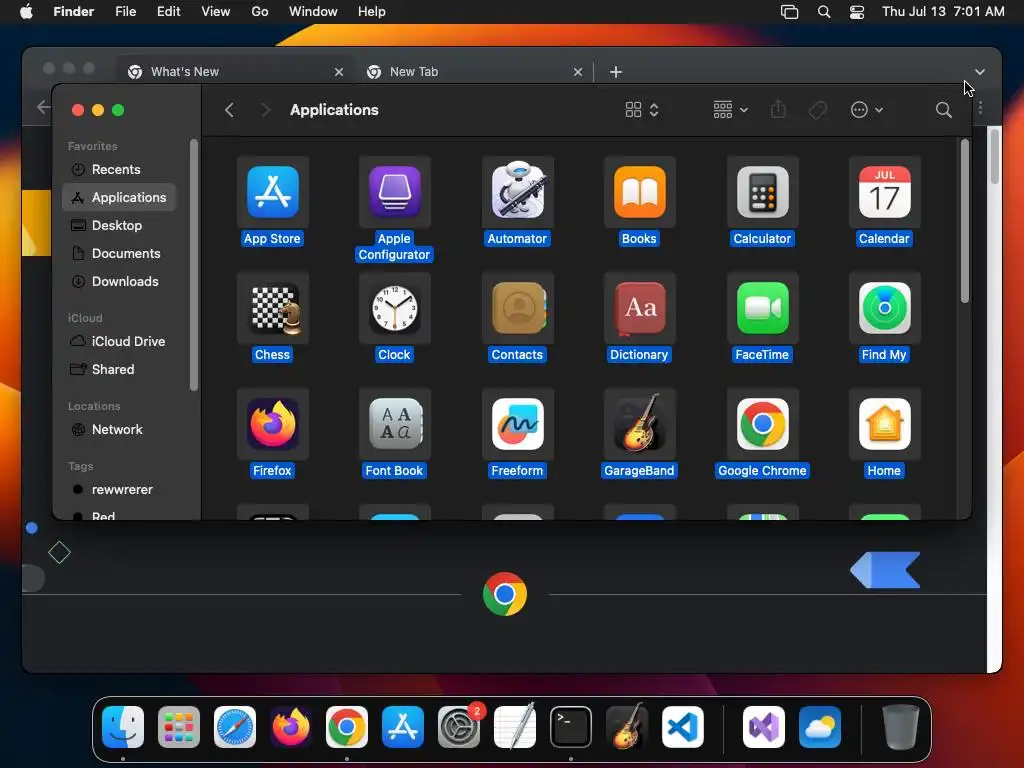Open Launchpad from the Dock
This screenshot has width=1024, height=768.
[x=179, y=727]
